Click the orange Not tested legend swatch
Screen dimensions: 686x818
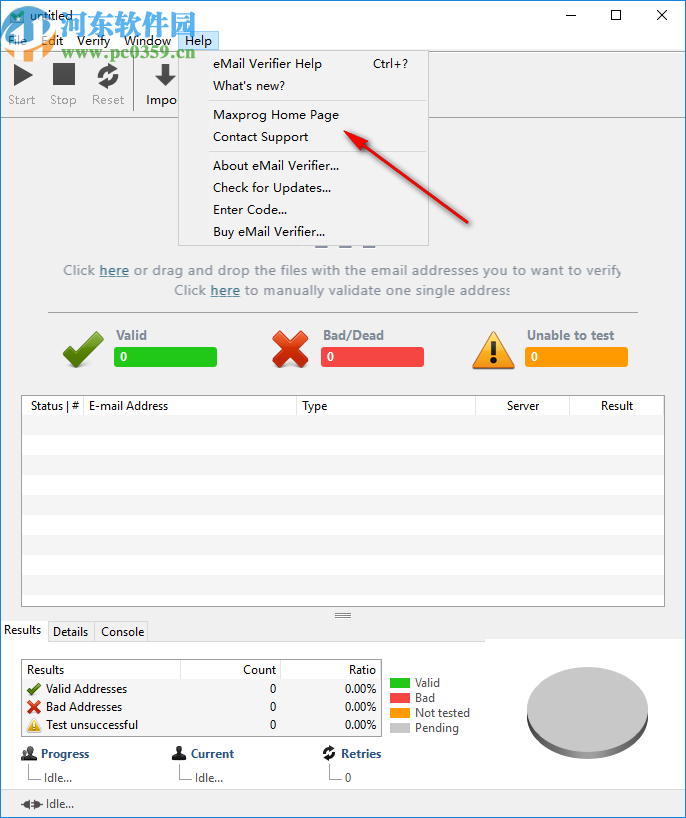click(x=400, y=713)
